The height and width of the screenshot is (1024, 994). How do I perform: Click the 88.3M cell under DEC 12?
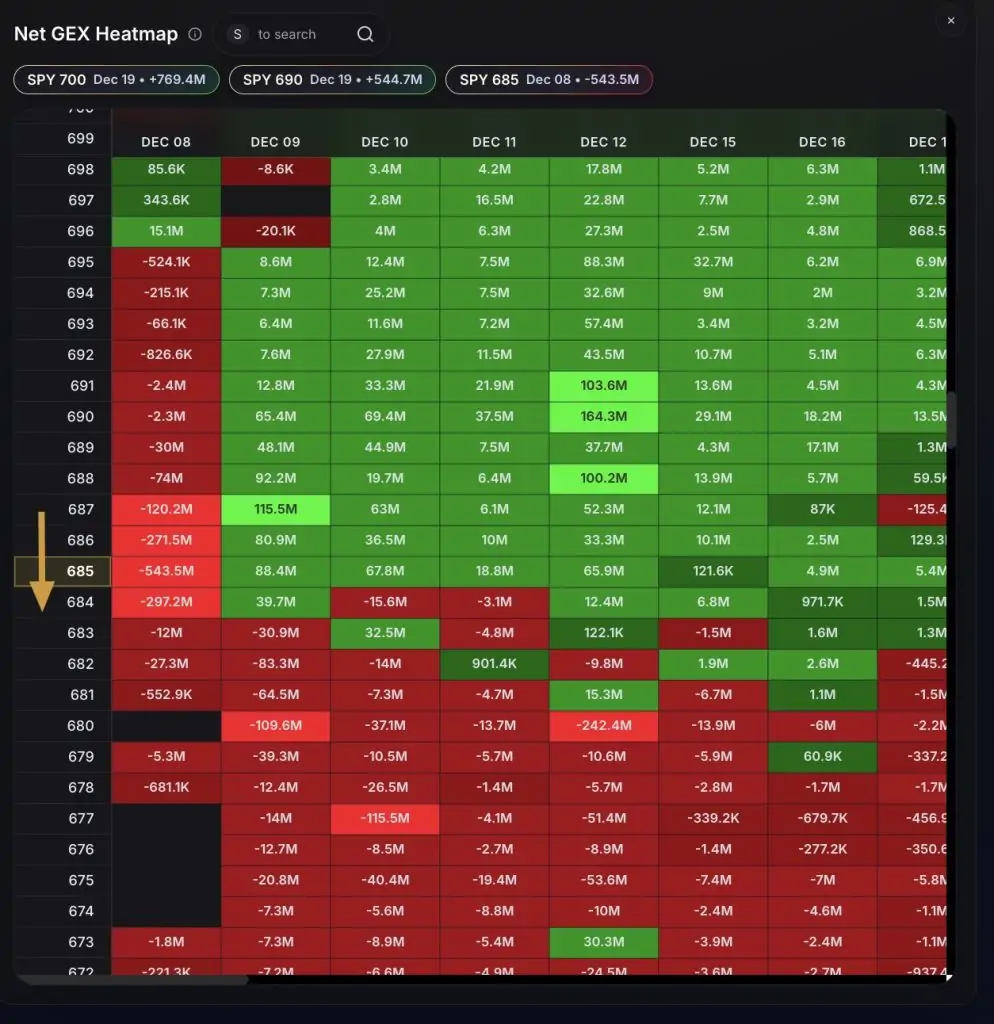click(x=603, y=262)
